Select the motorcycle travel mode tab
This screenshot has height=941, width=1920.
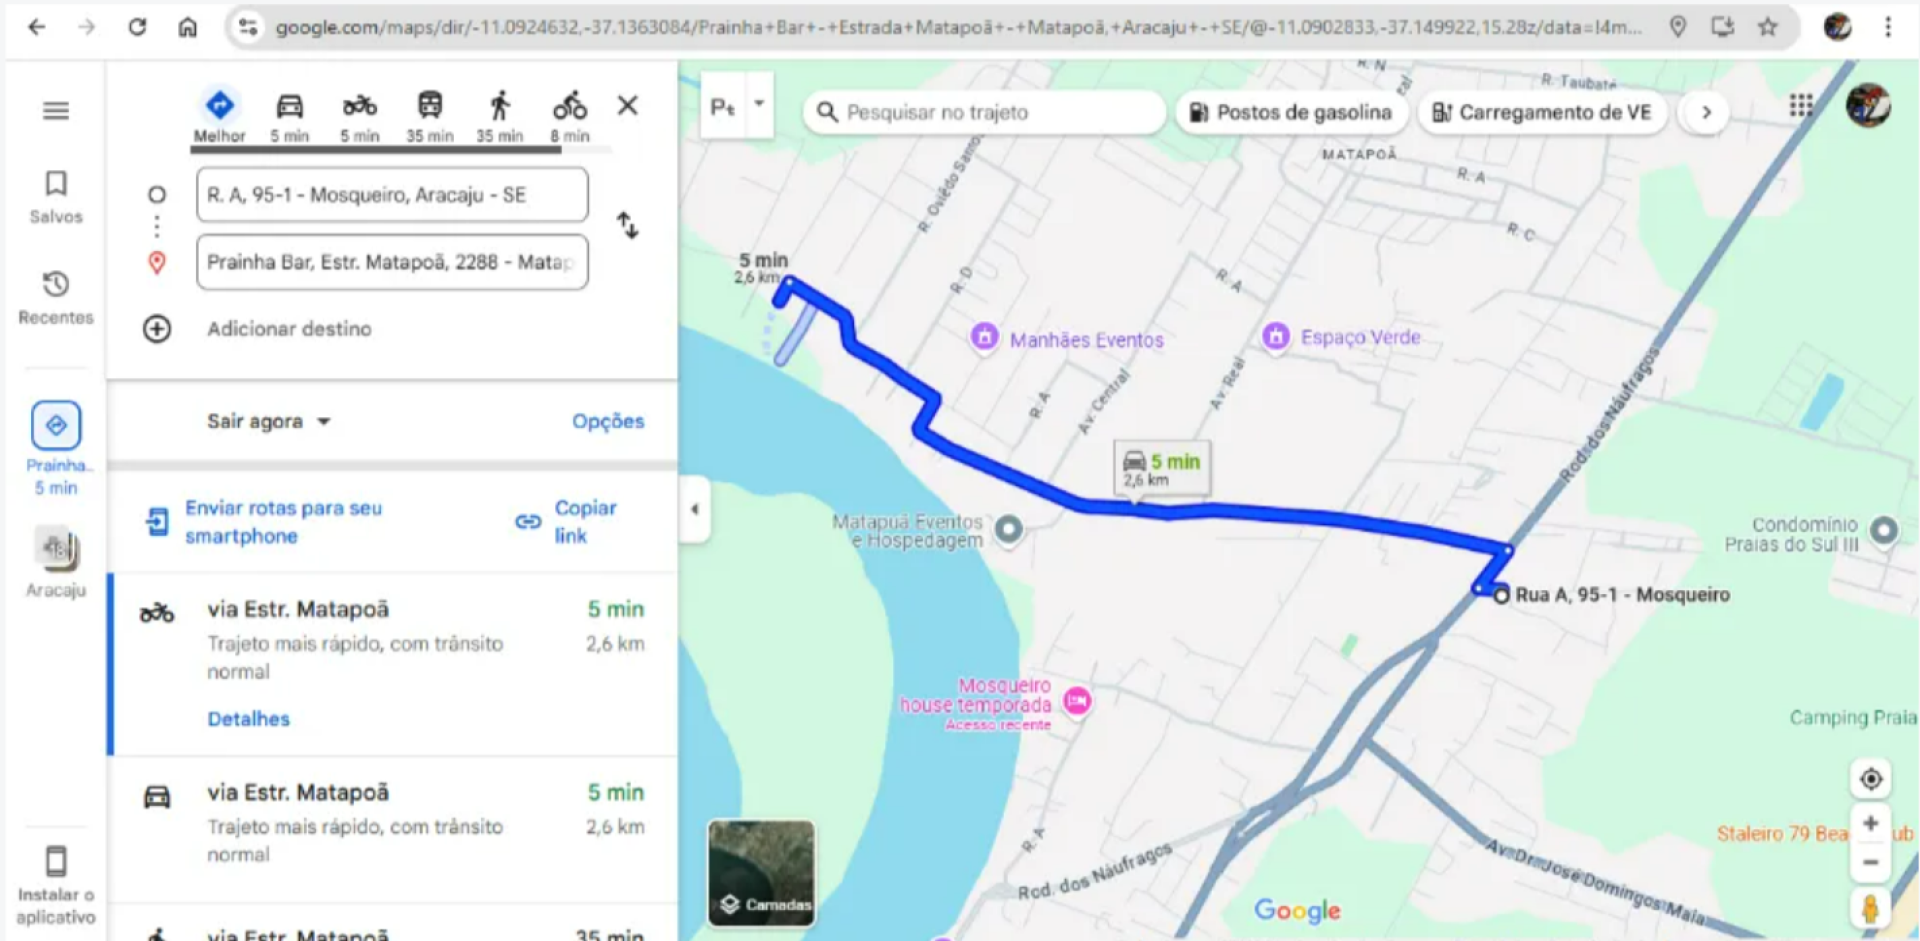(360, 116)
